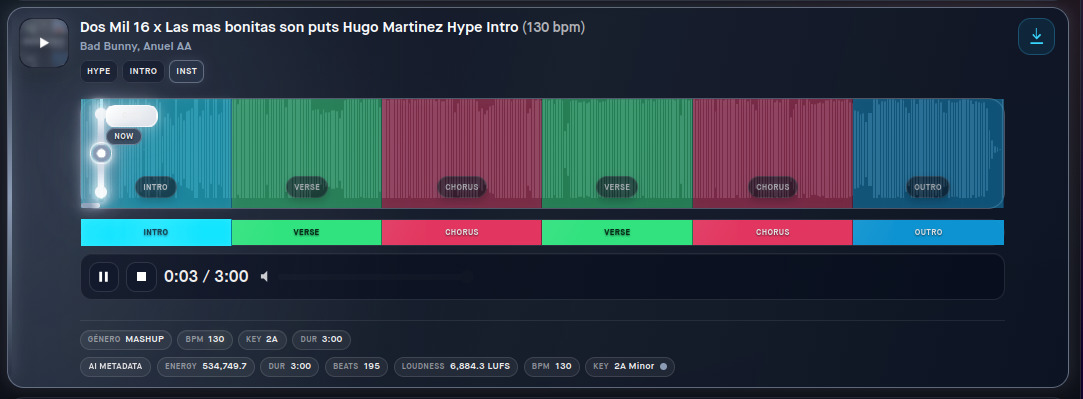Click first CHORUS label inside the waveform

pyautogui.click(x=461, y=187)
